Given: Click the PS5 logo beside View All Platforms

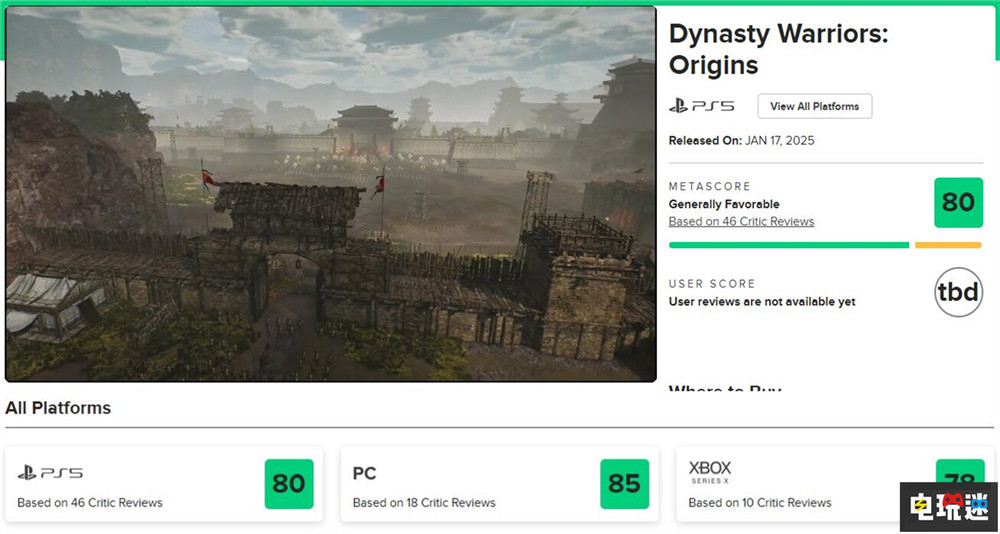Looking at the screenshot, I should [x=701, y=106].
